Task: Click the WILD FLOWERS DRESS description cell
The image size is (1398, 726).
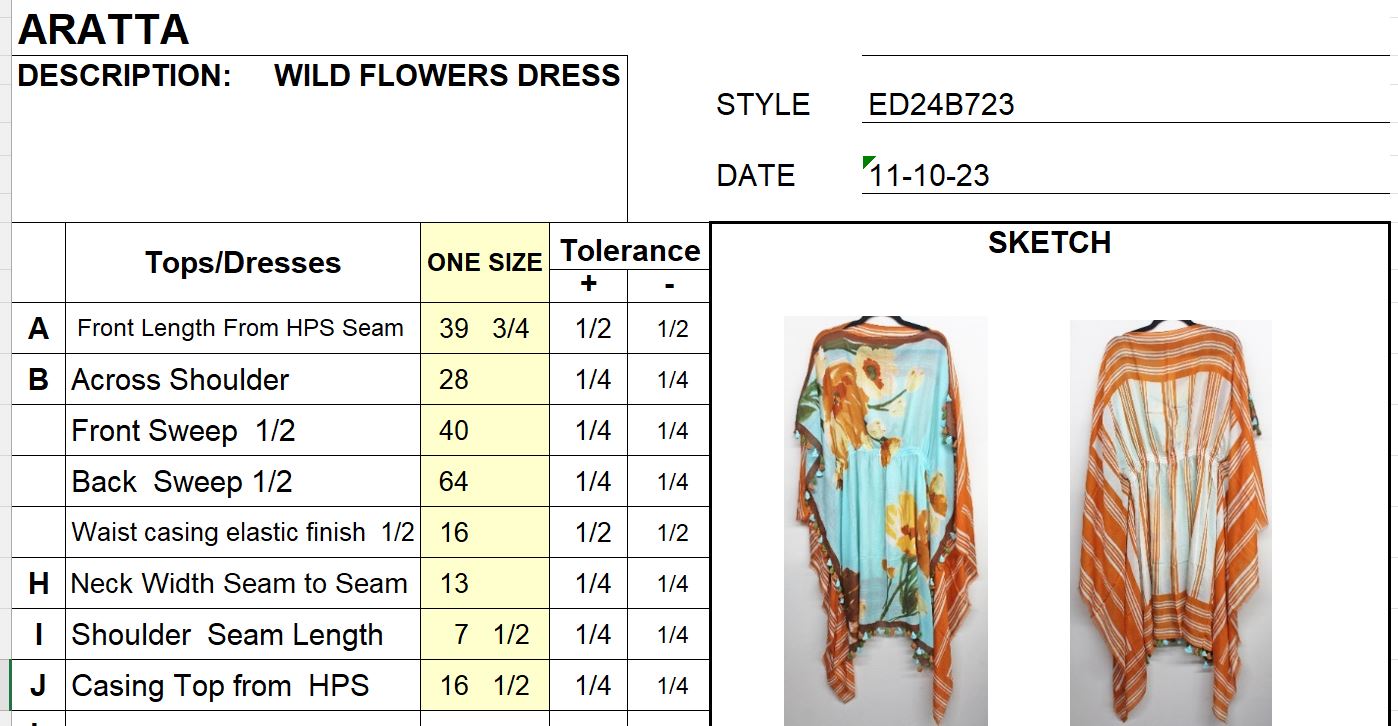Action: coord(447,76)
